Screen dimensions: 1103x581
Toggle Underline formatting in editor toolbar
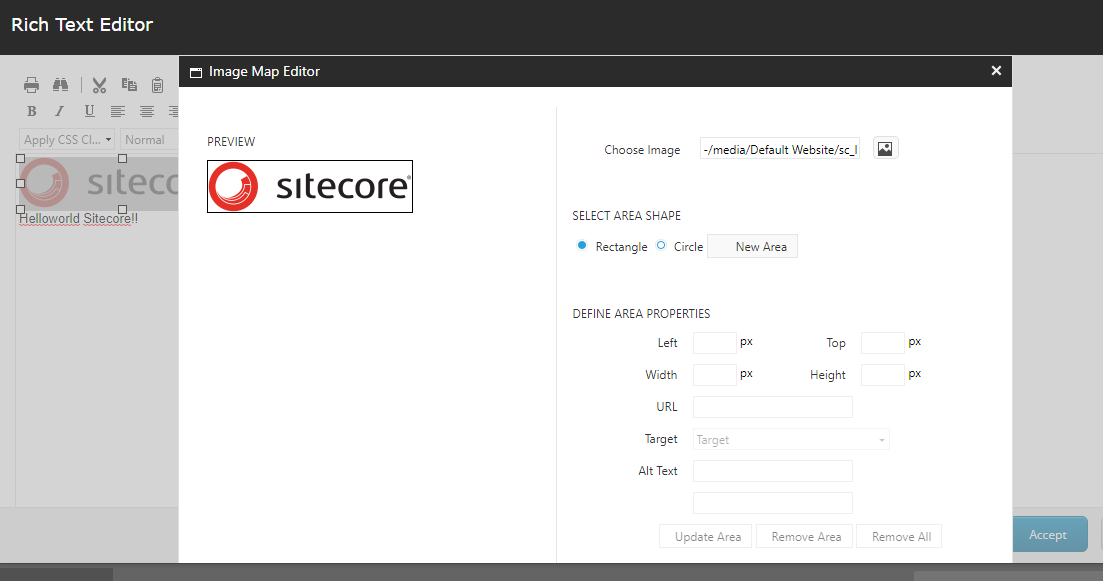(x=89, y=111)
